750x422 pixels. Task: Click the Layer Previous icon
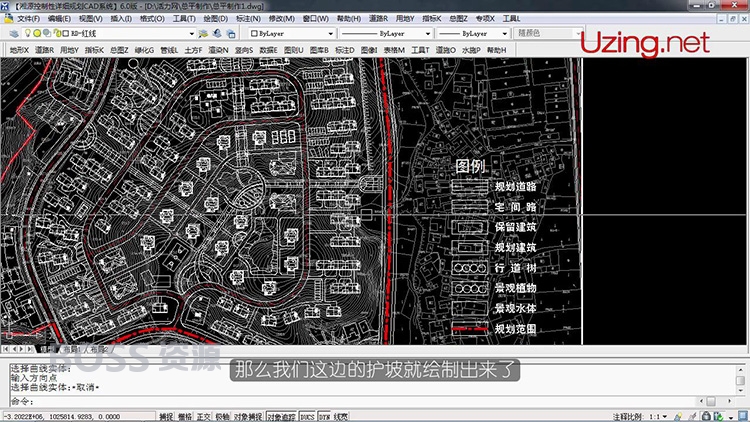217,33
